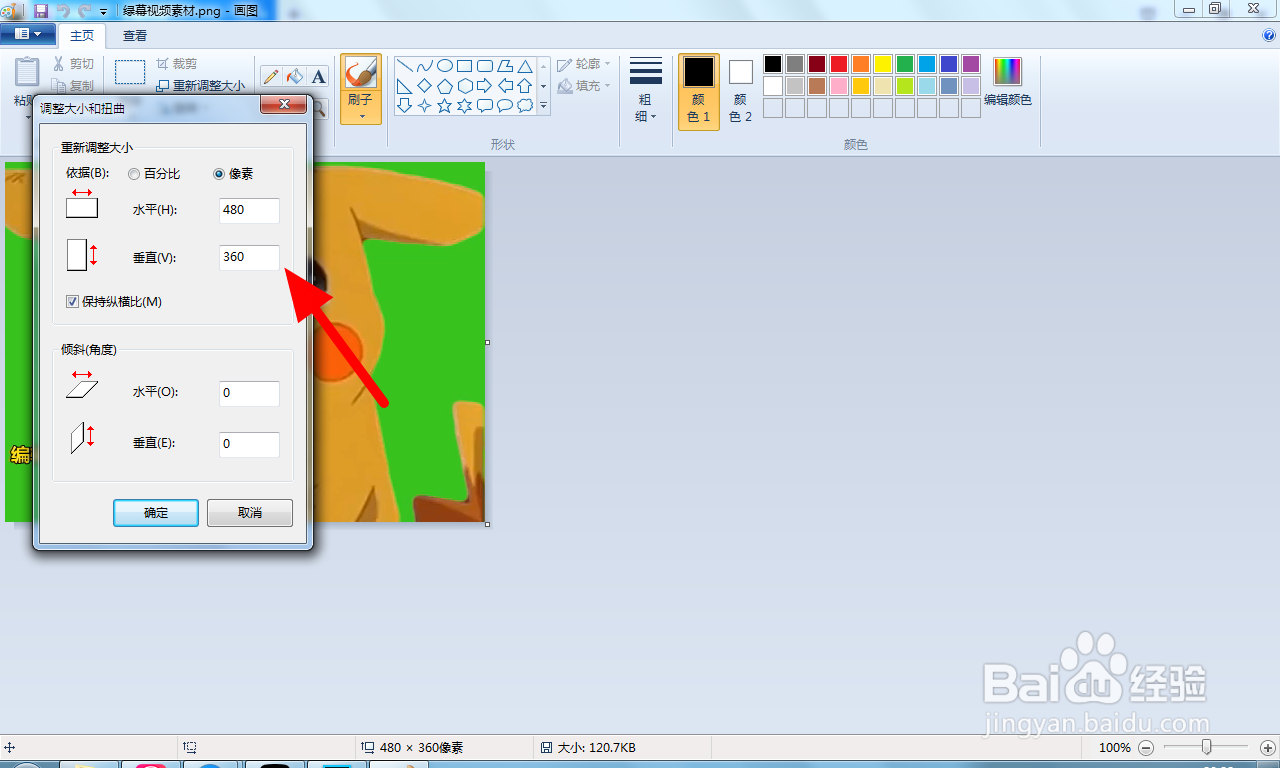
Task: Choose the pink color swatch
Action: point(839,86)
